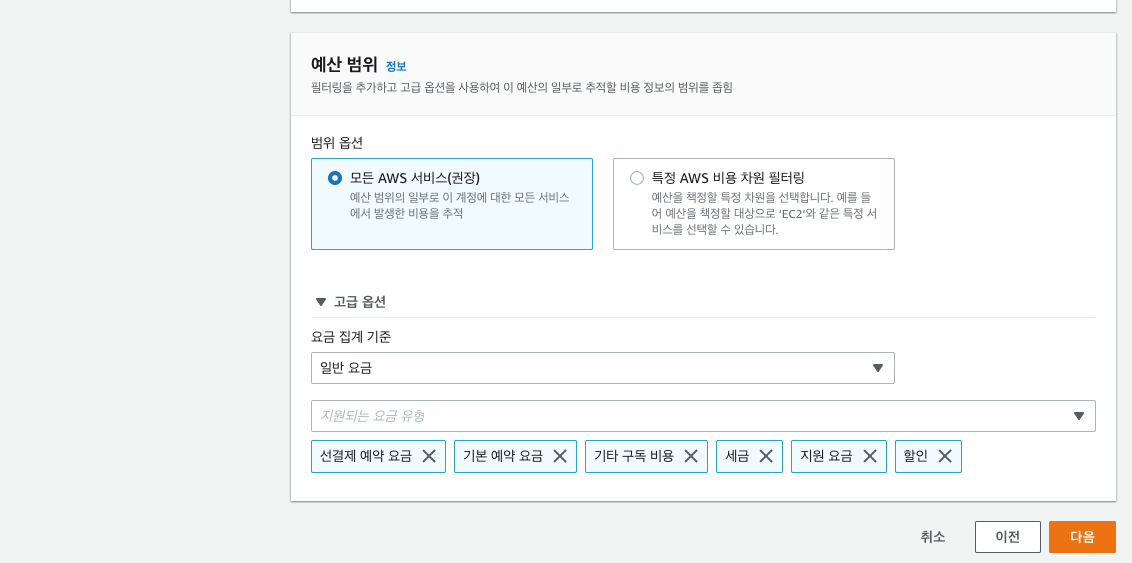Viewport: 1132px width, 563px height.
Task: Click the 범위 옵션 label
Action: point(336,143)
